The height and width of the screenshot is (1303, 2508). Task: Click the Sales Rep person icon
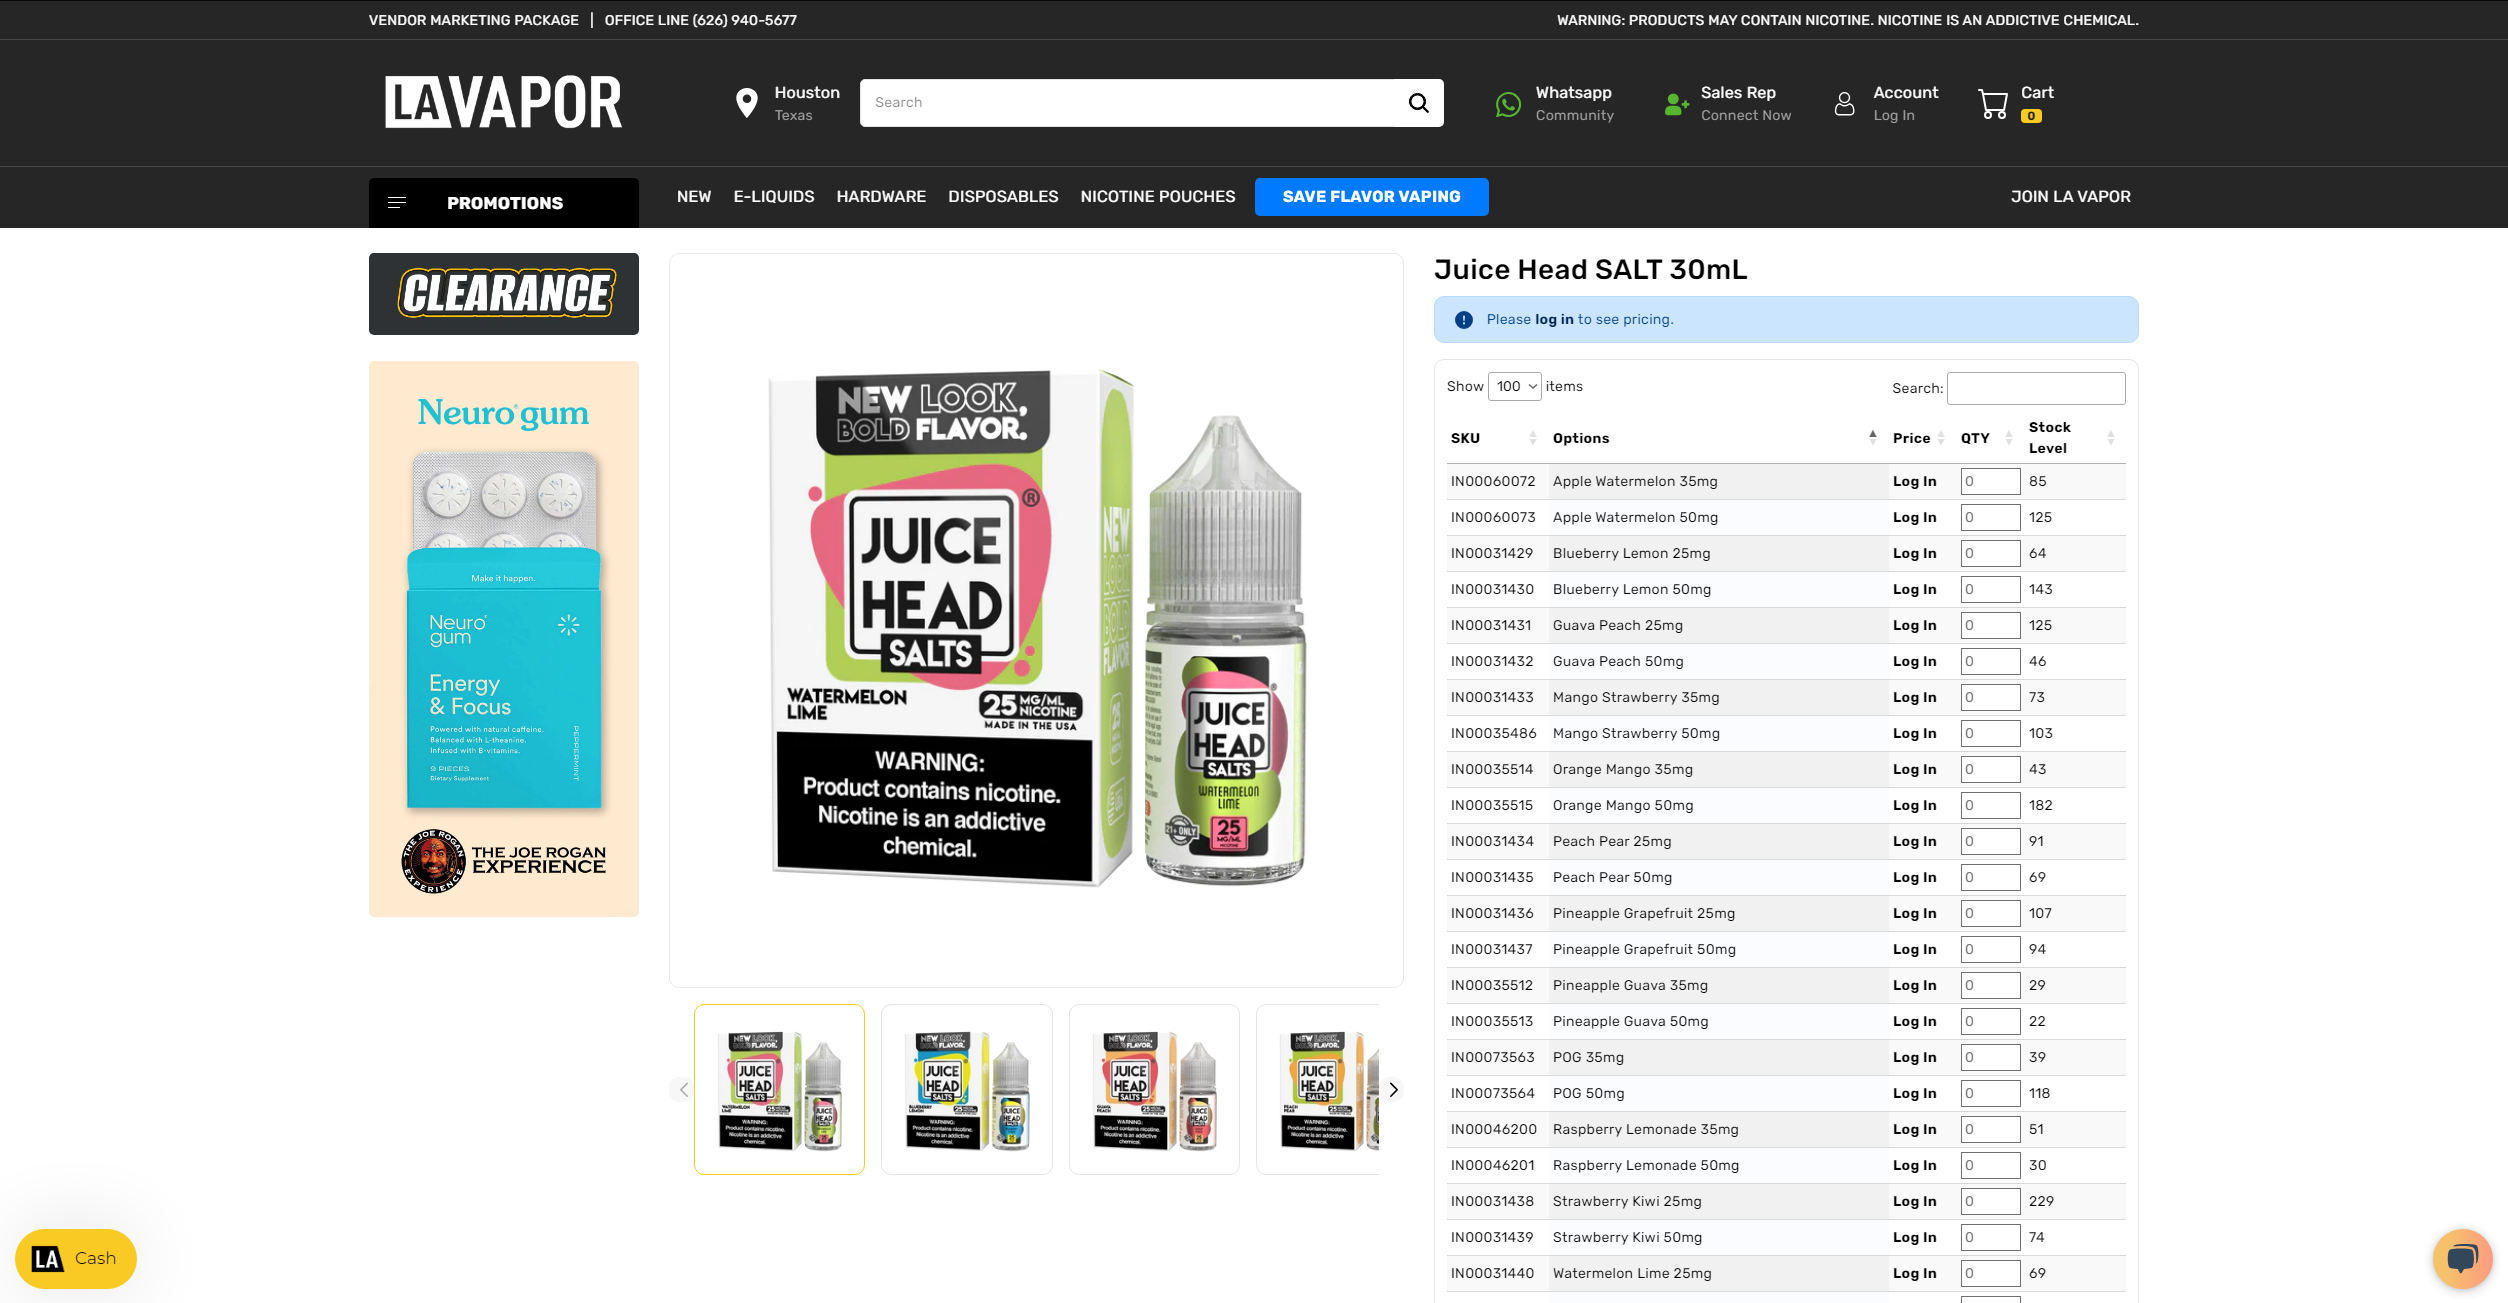coord(1676,104)
